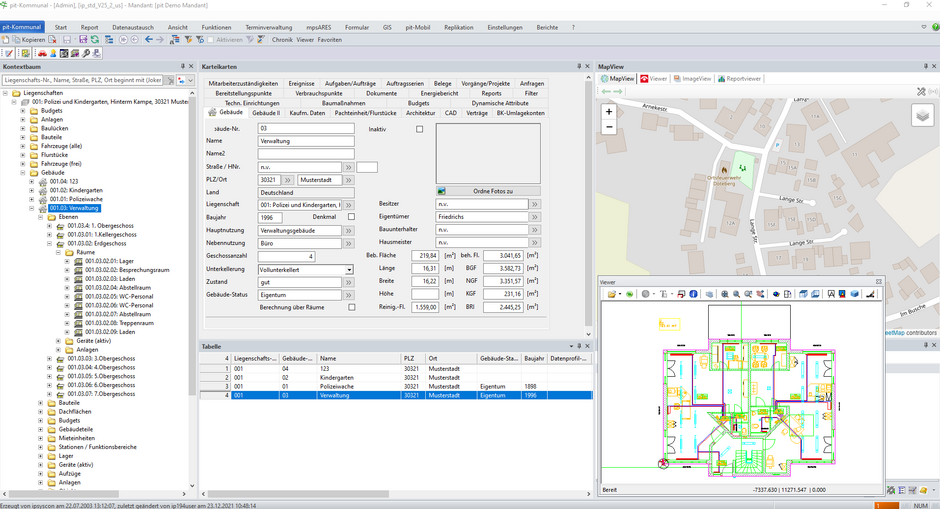Click the open file icon in Viewer toolbar
The image size is (940, 509).
(611, 294)
